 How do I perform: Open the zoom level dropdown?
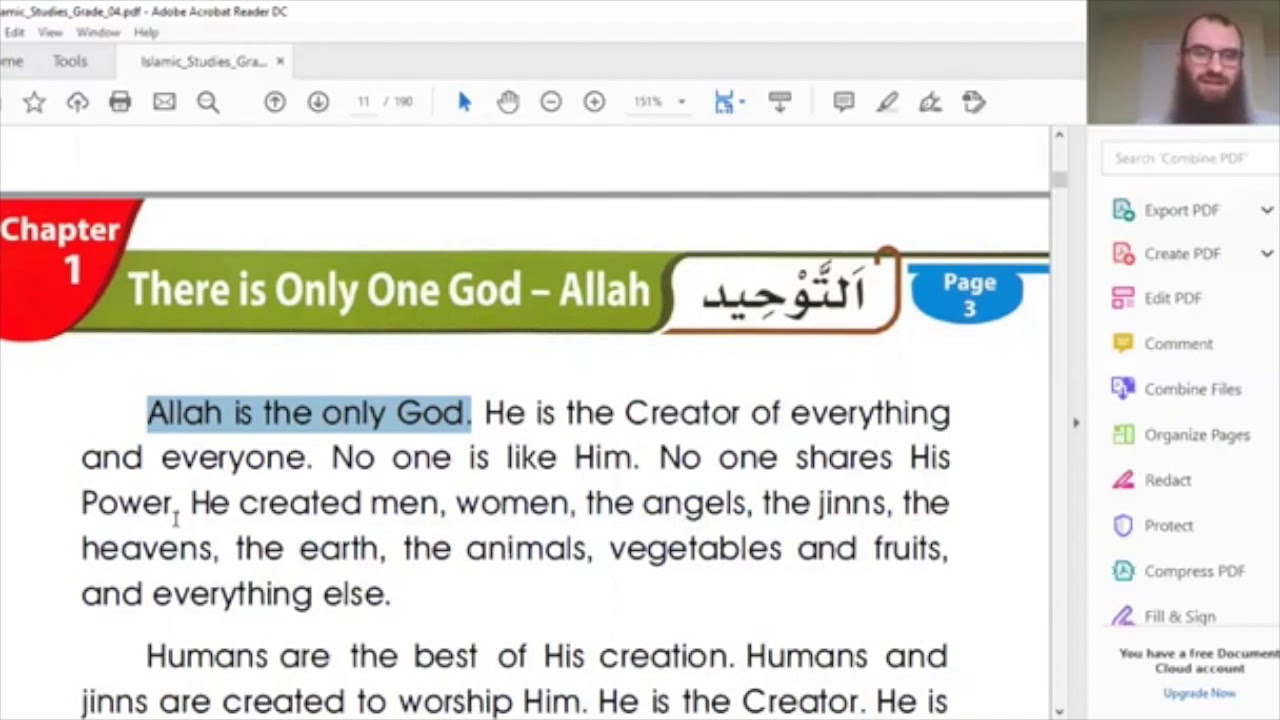[x=681, y=102]
